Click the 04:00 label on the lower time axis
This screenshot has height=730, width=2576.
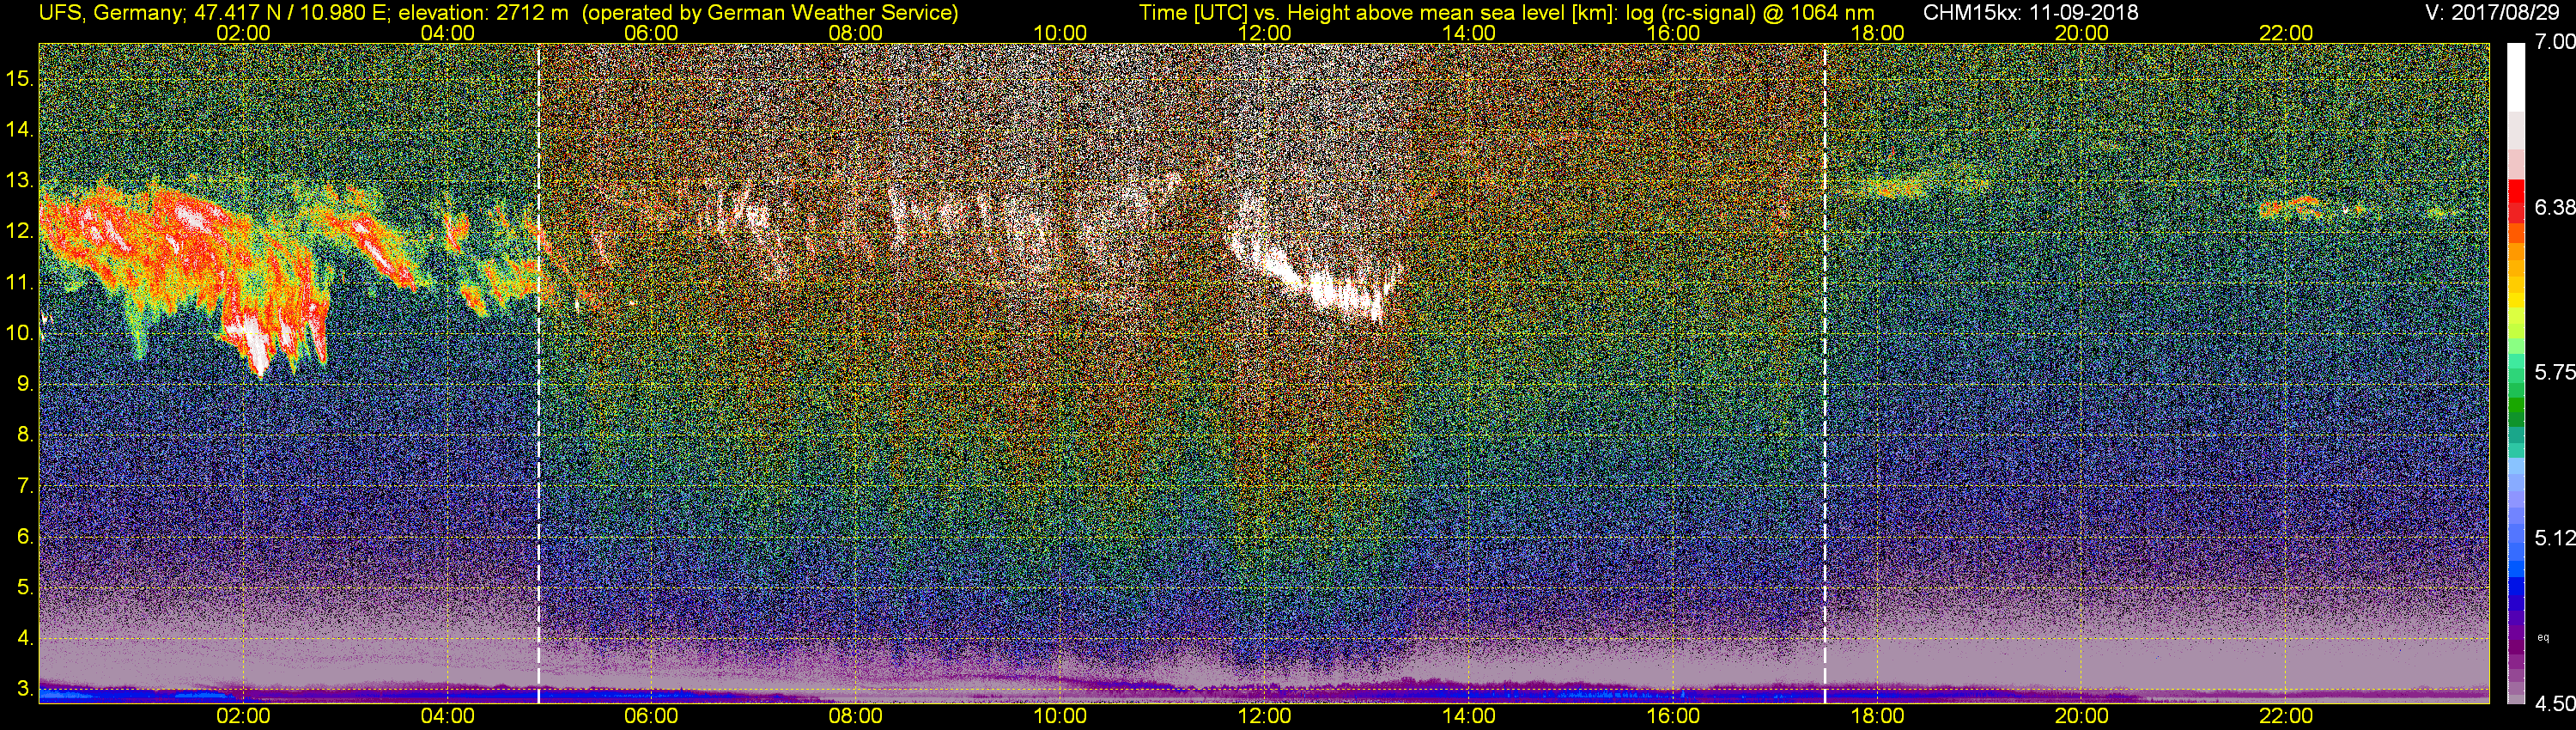(x=447, y=716)
